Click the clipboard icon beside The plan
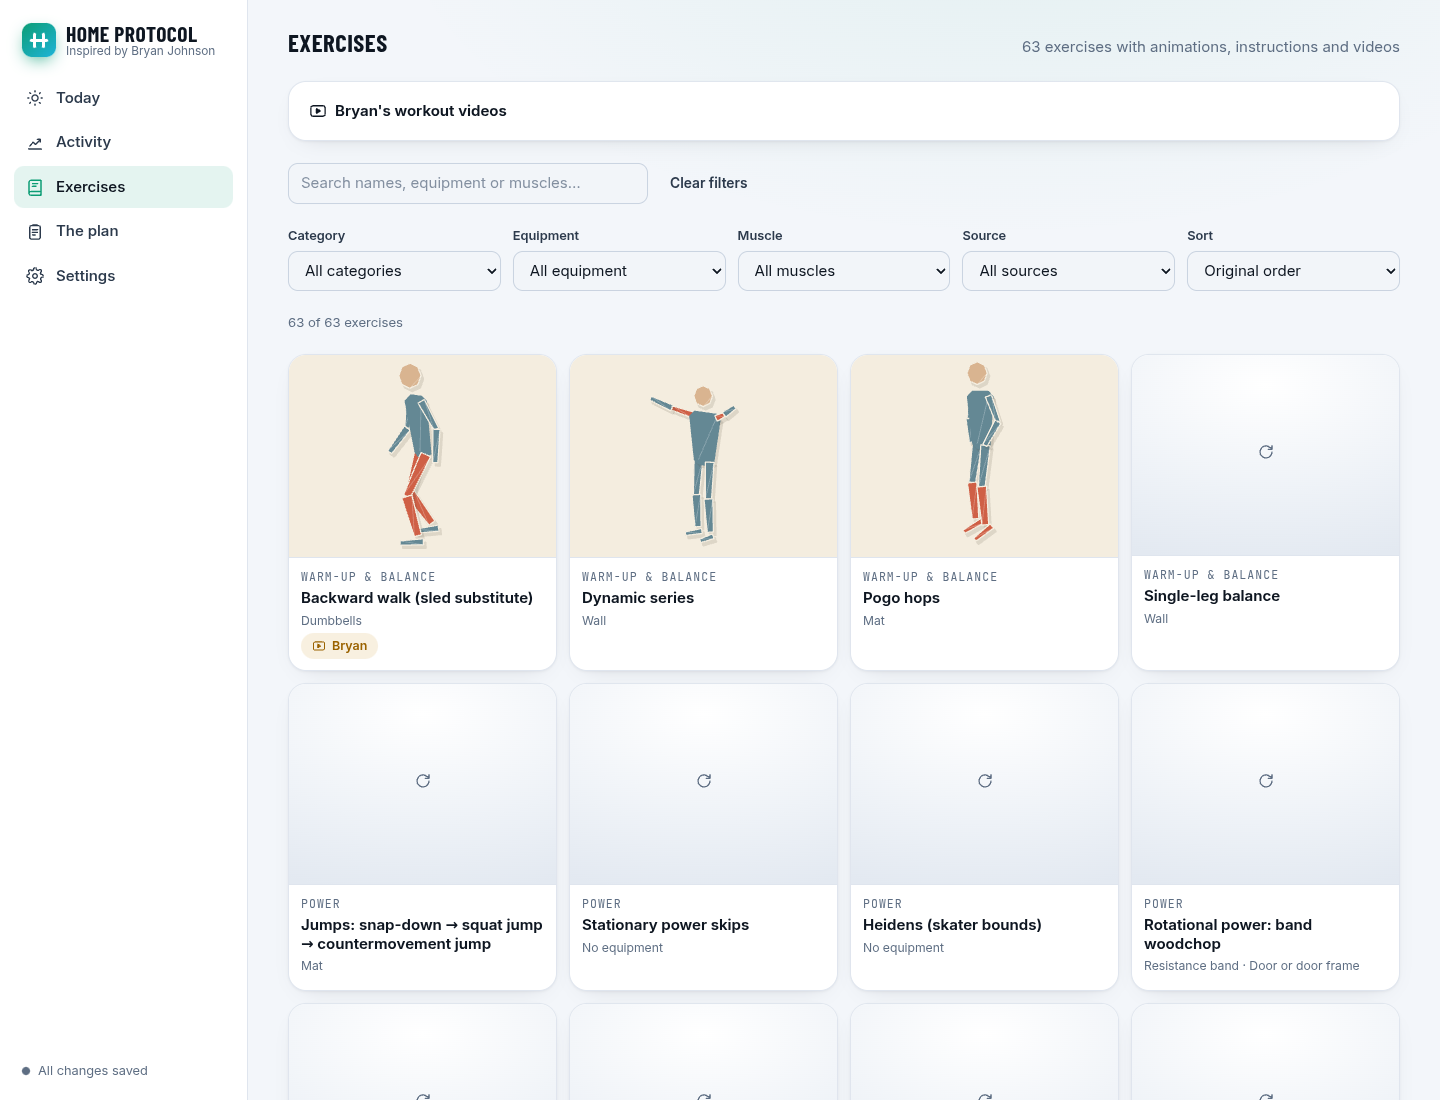The width and height of the screenshot is (1440, 1100). (x=35, y=231)
